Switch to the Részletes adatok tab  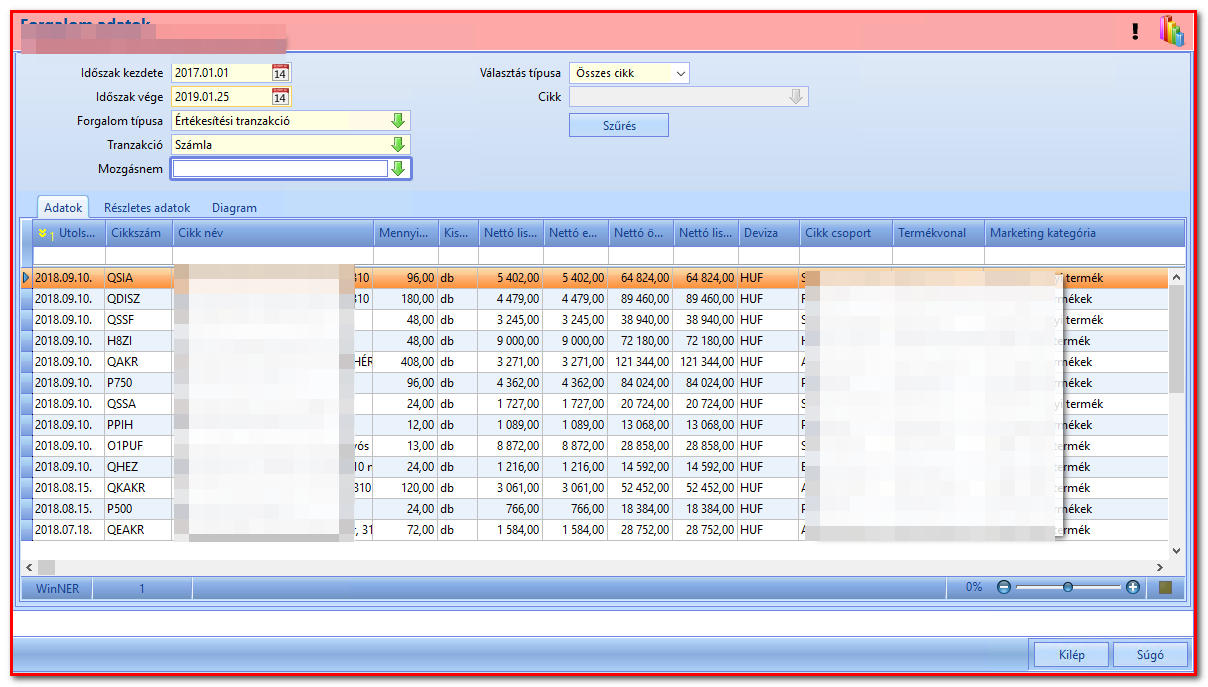[147, 208]
